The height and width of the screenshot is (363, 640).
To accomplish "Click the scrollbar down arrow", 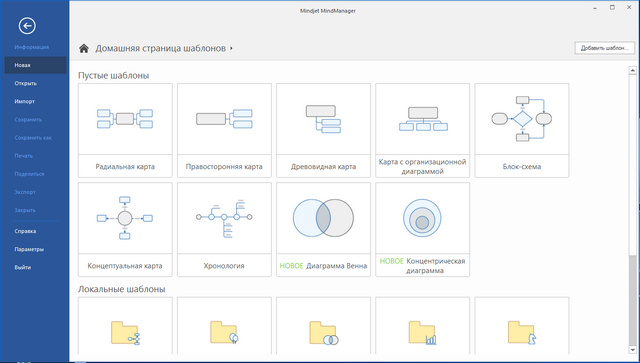I will [x=633, y=350].
